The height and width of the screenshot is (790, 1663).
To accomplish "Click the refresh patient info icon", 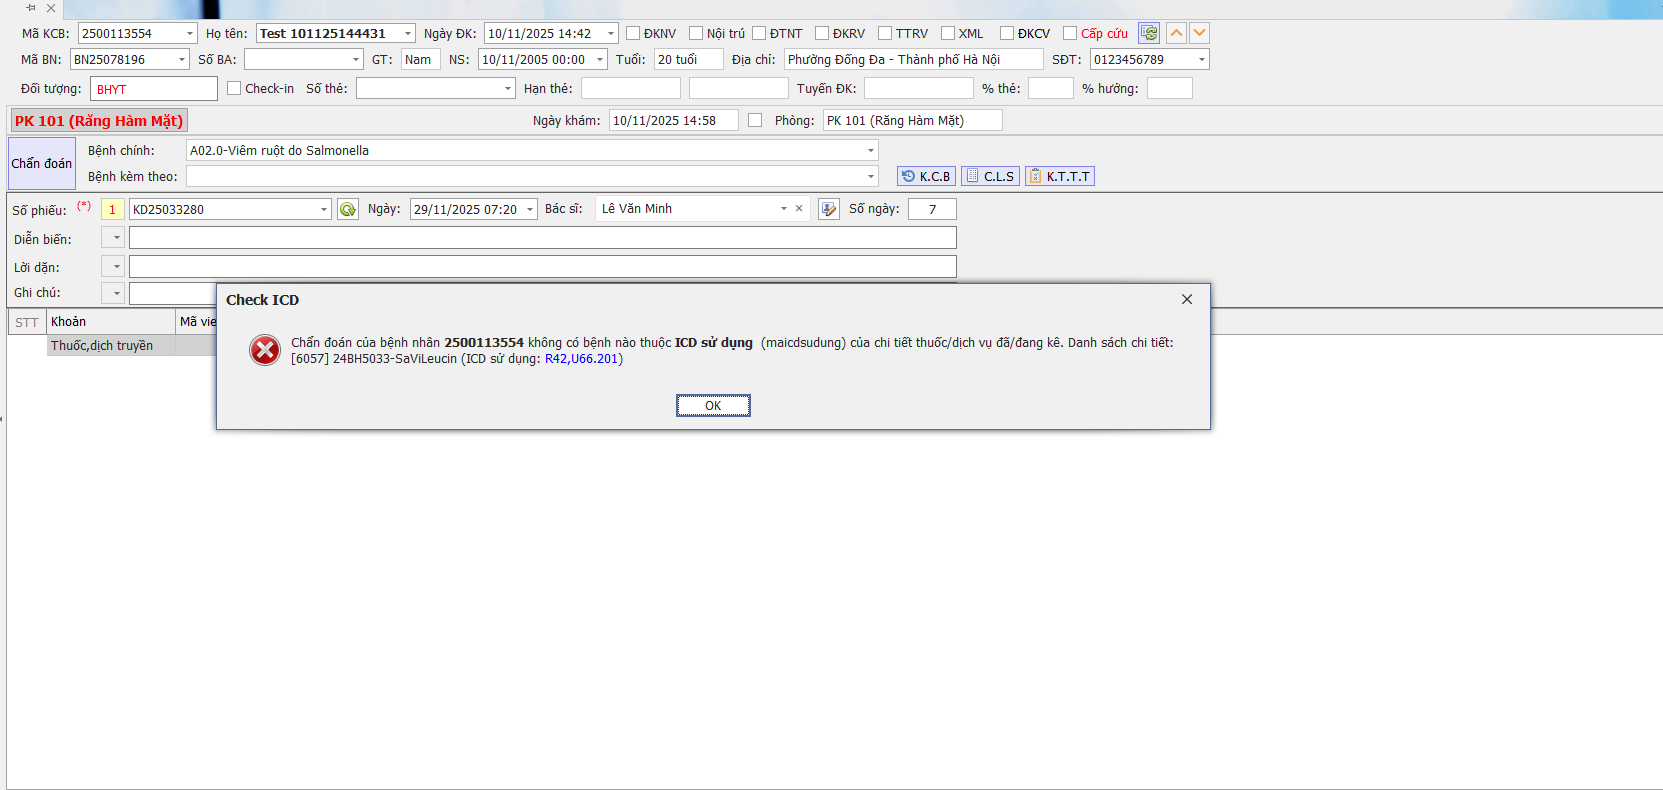I will point(1149,33).
